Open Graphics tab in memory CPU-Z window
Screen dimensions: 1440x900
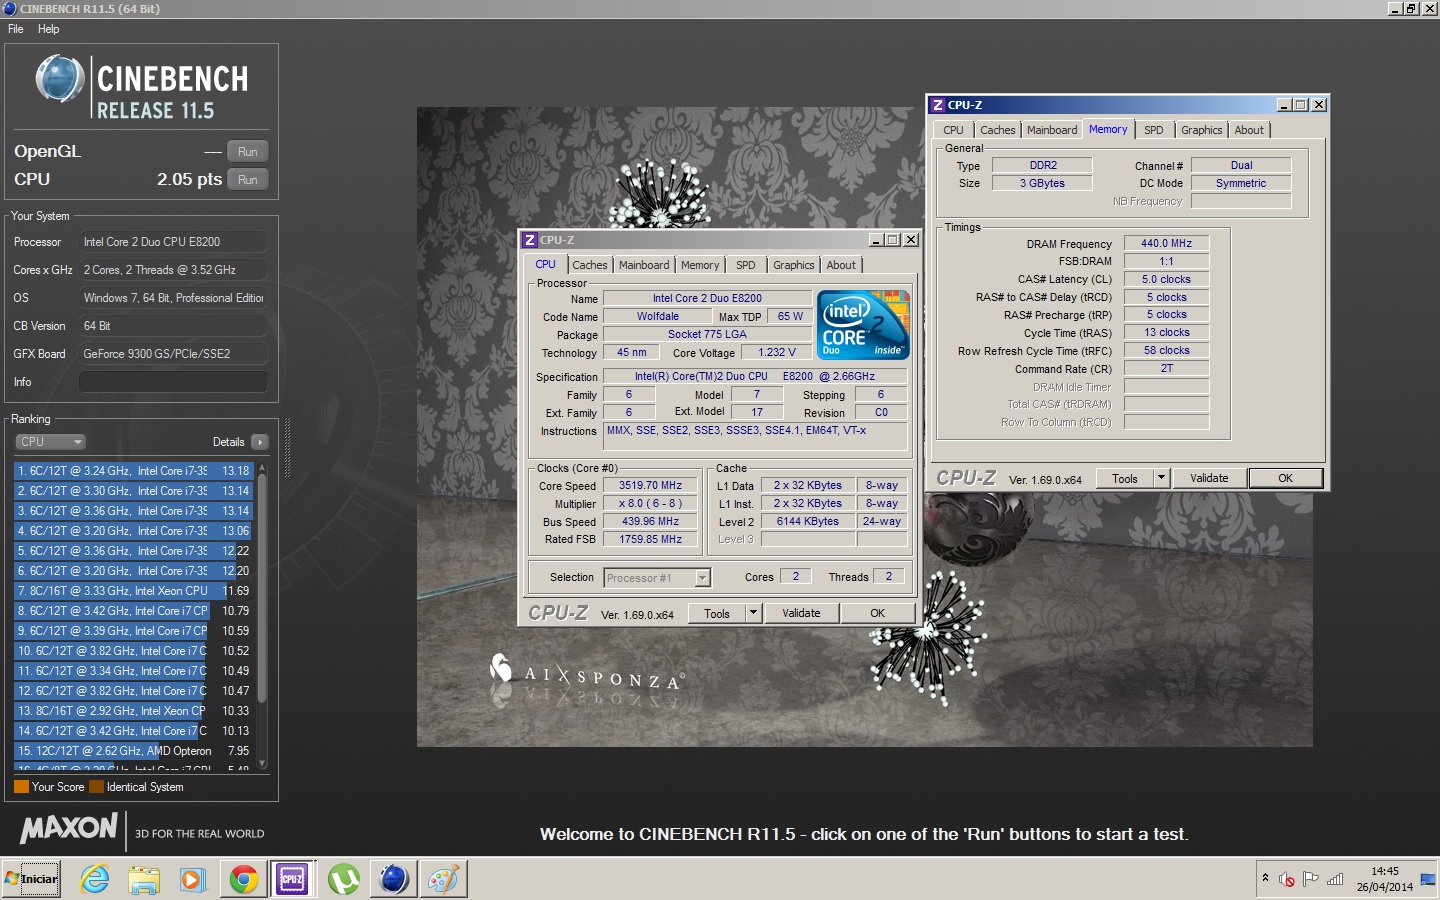pyautogui.click(x=1202, y=130)
